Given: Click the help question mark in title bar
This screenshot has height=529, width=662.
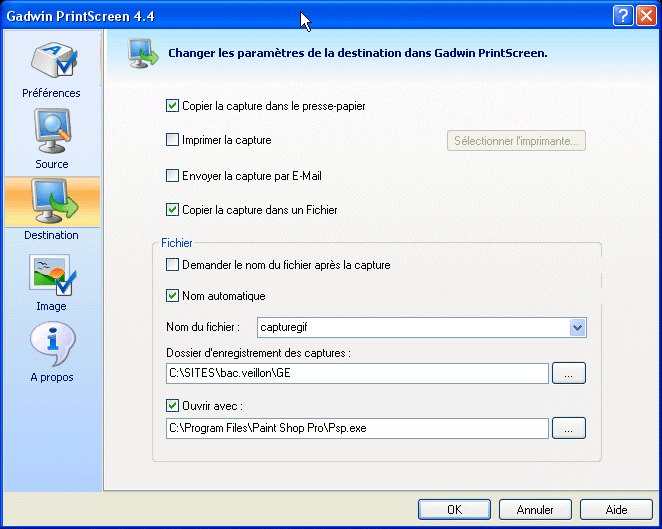Looking at the screenshot, I should click(623, 16).
